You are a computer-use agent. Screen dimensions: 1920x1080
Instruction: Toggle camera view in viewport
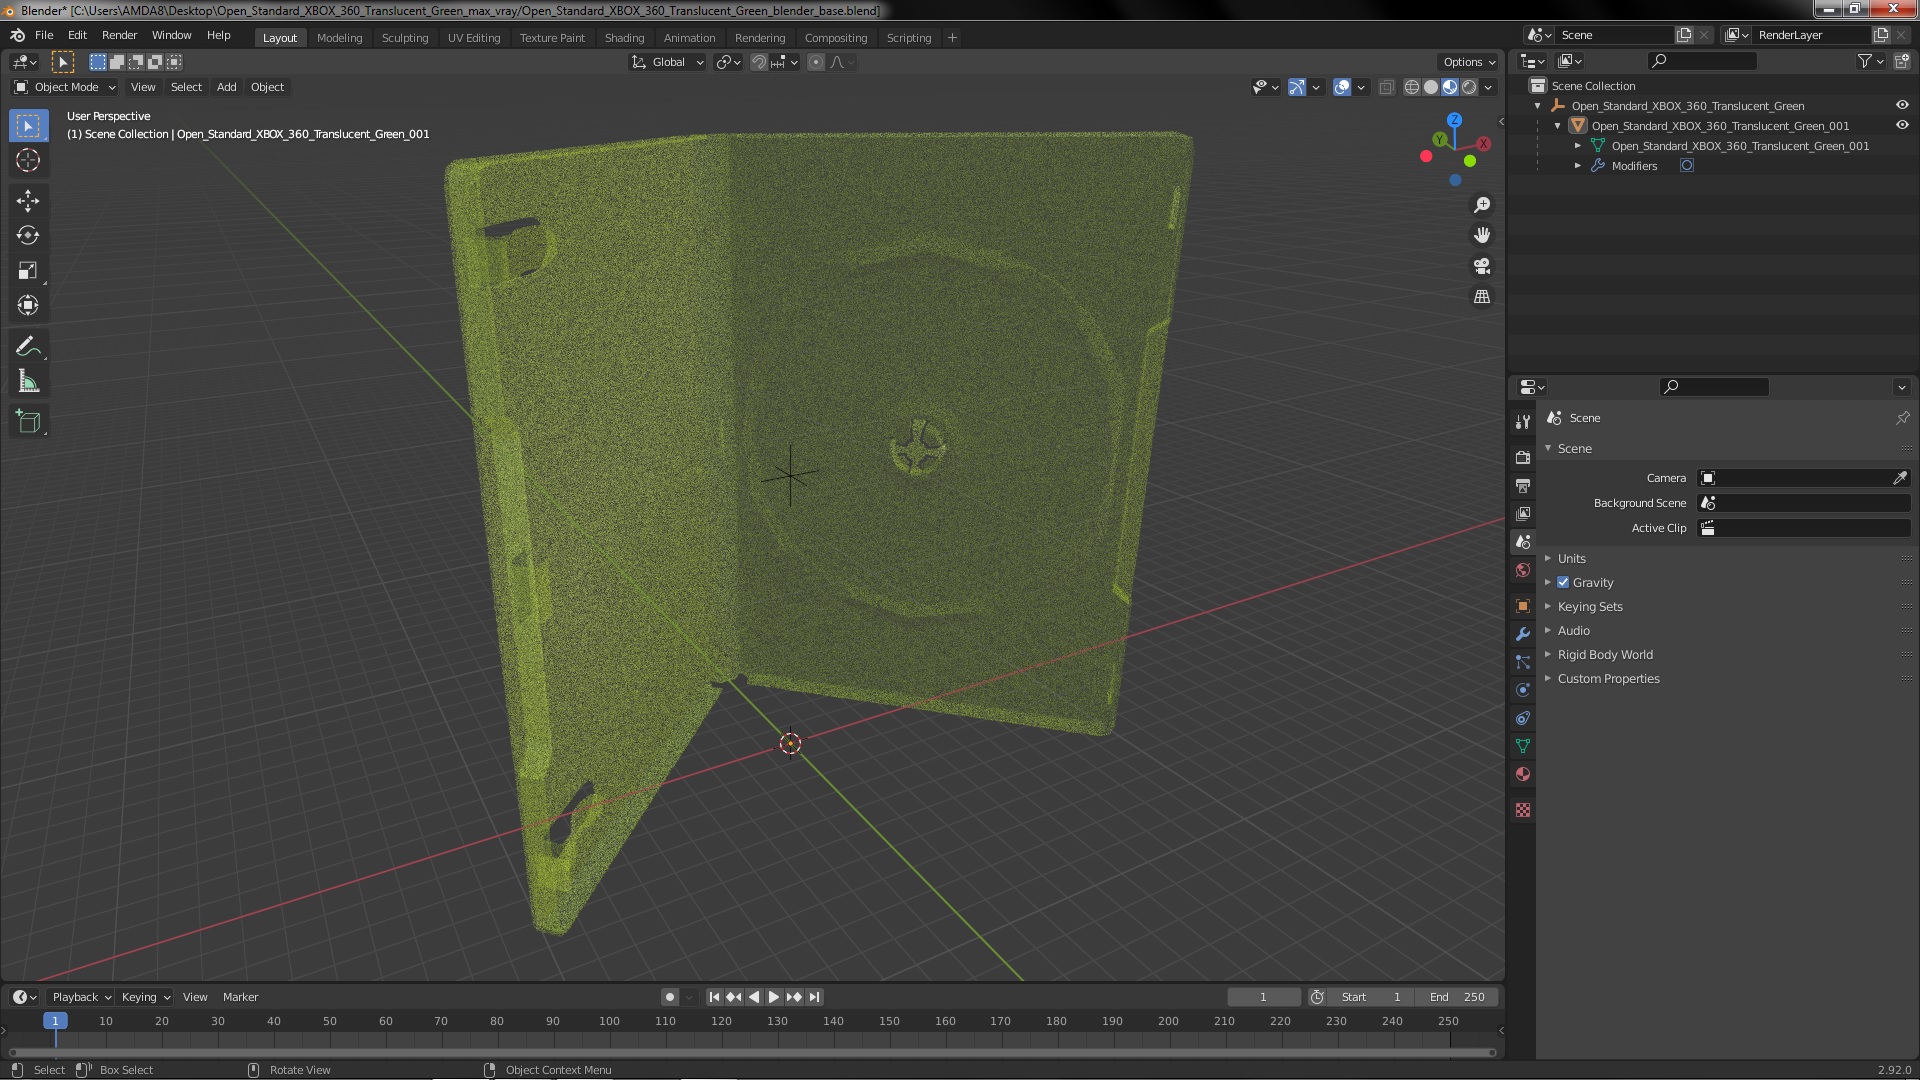click(x=1481, y=266)
